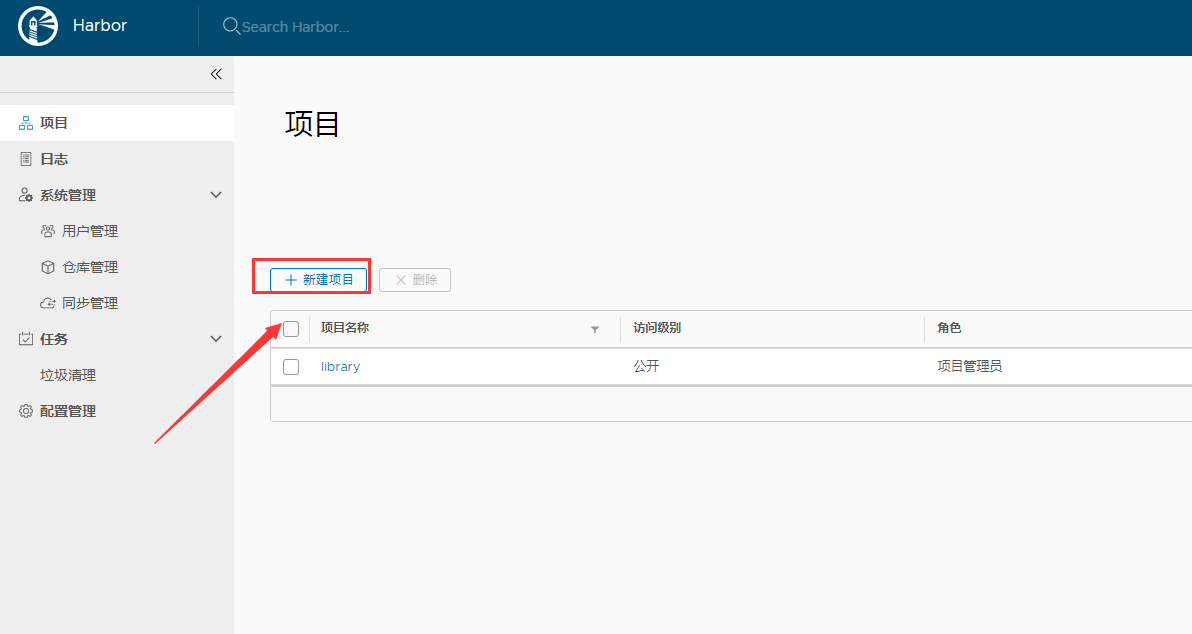
Task: Click the 任务 calendar icon
Action: pyautogui.click(x=26, y=339)
